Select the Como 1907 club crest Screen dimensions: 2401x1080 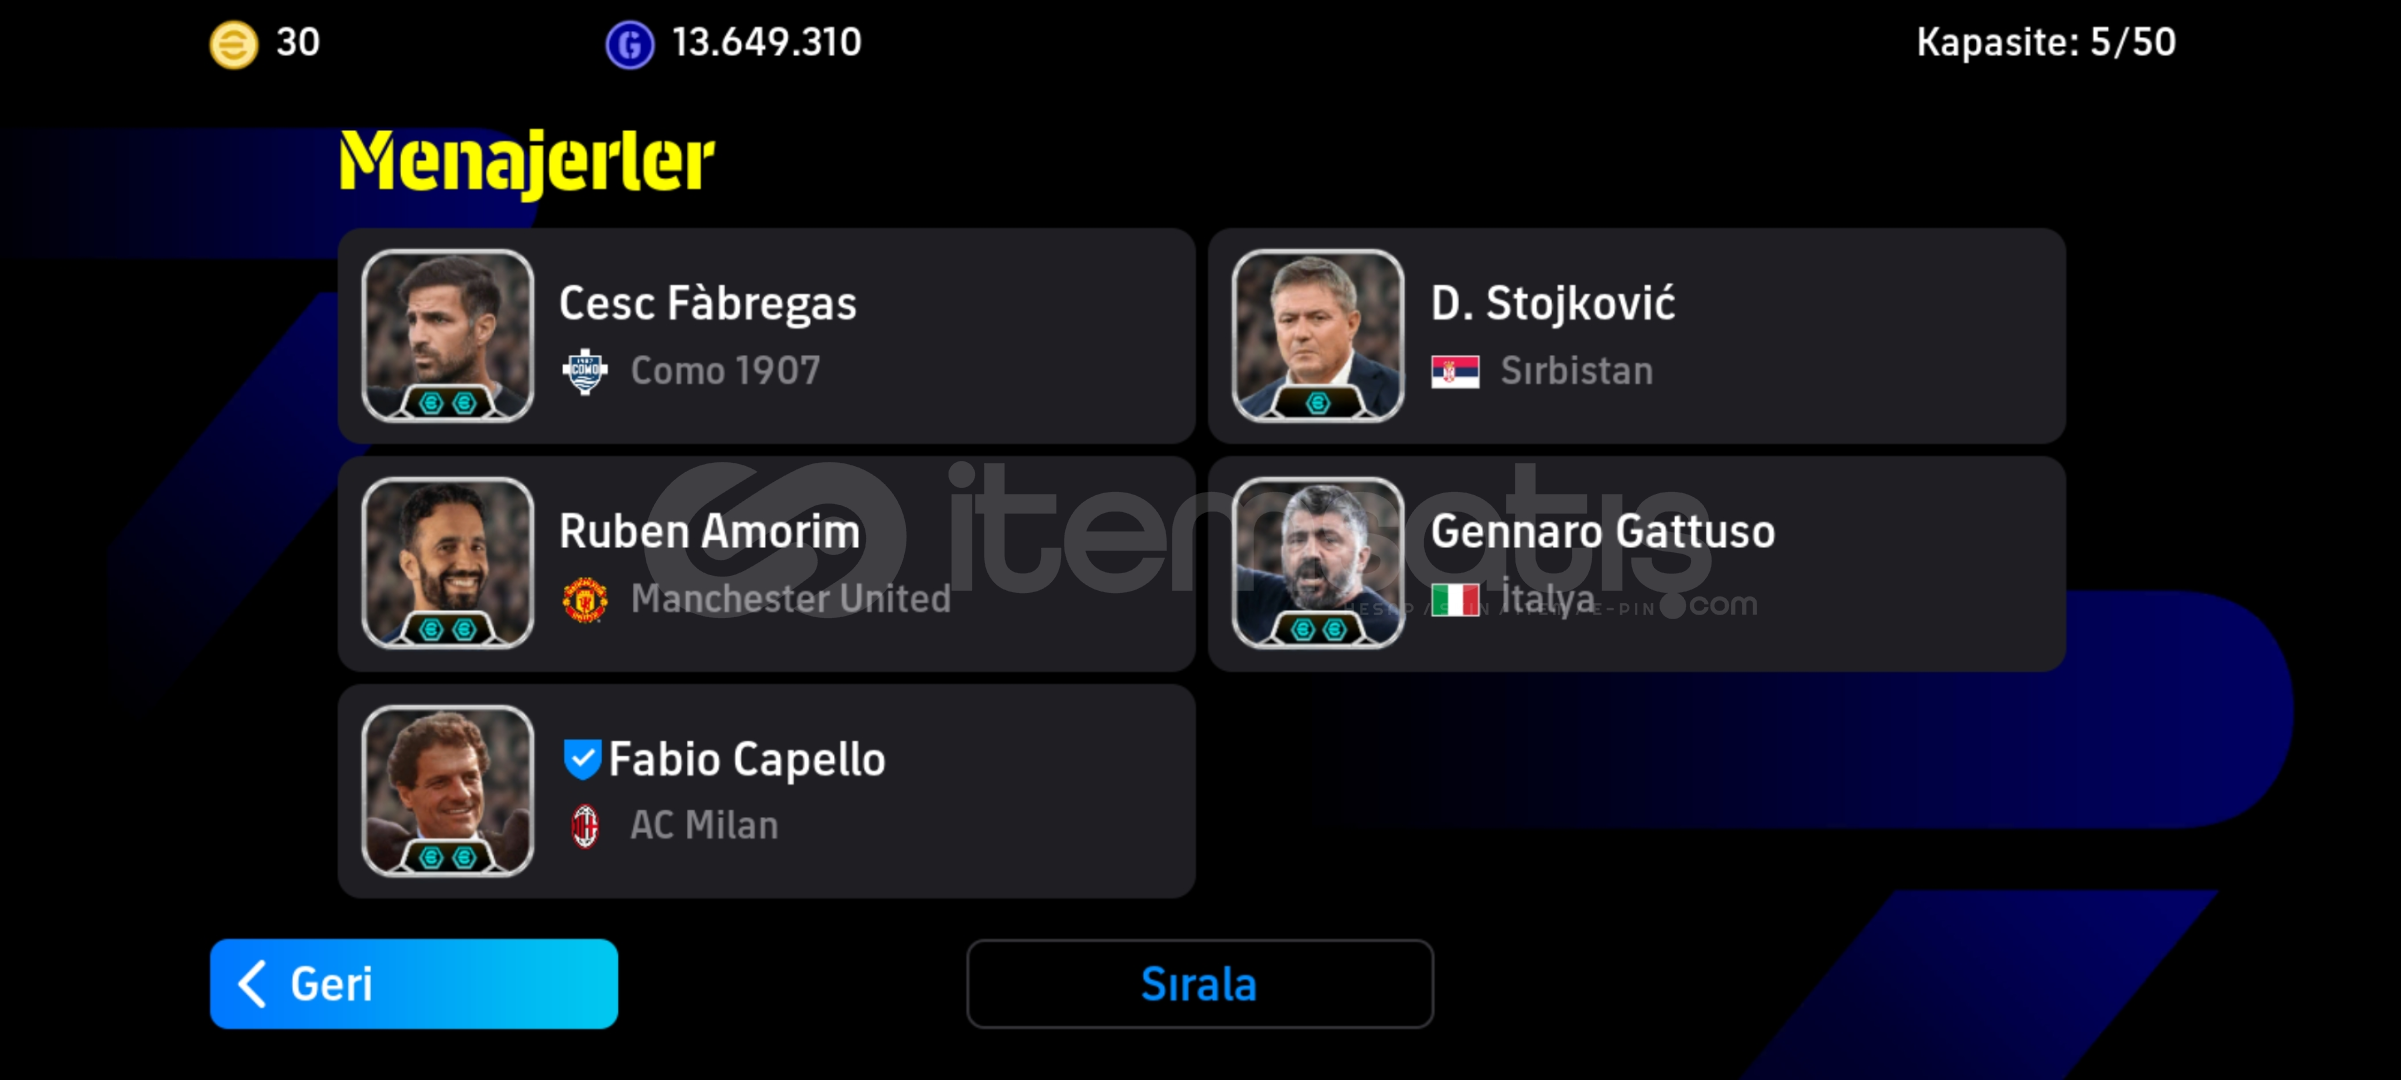(x=585, y=372)
